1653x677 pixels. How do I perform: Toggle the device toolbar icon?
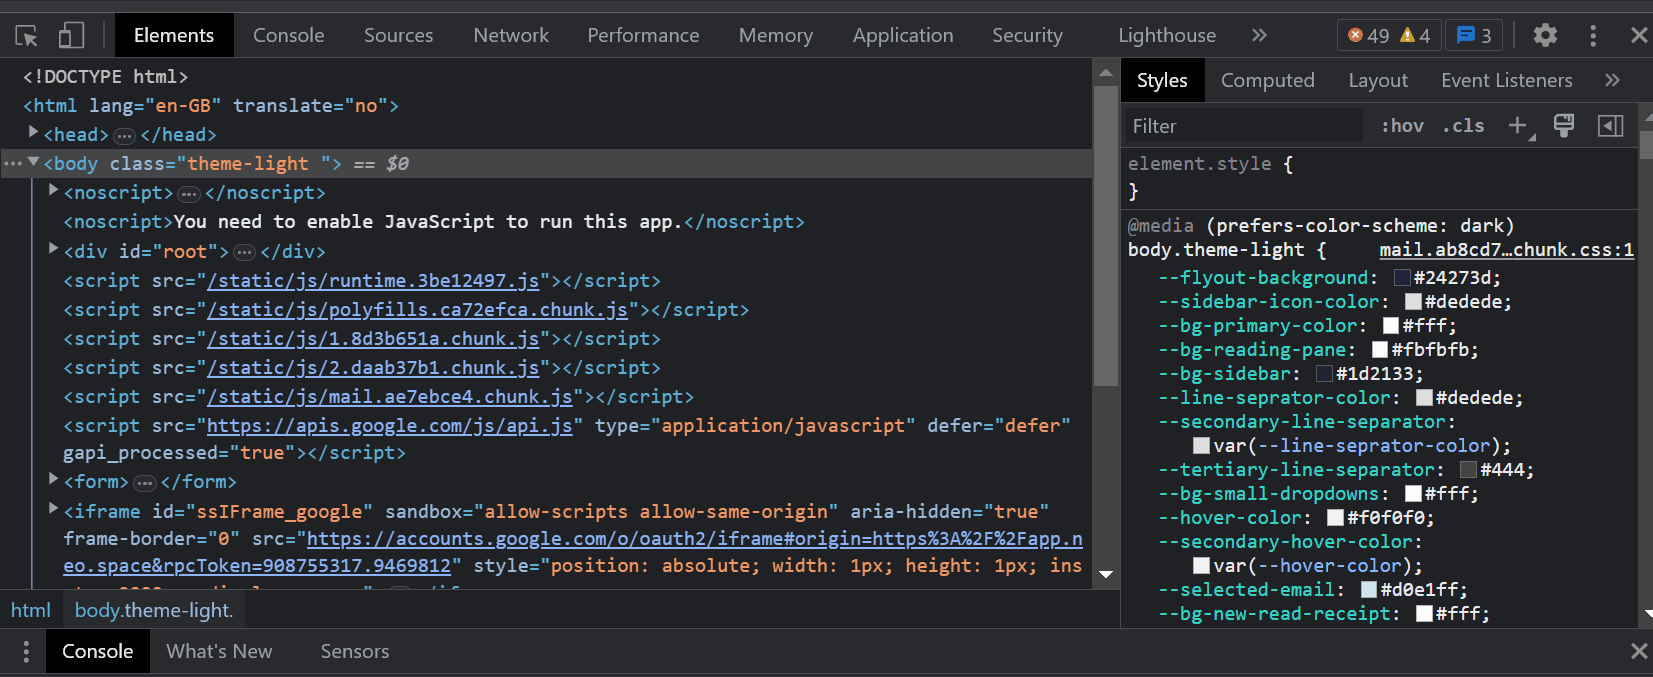71,36
